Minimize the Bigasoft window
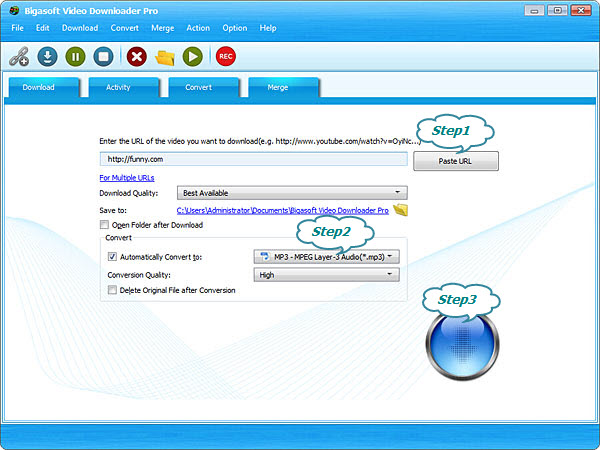Screen dimensions: 600x450 pos(534,10)
